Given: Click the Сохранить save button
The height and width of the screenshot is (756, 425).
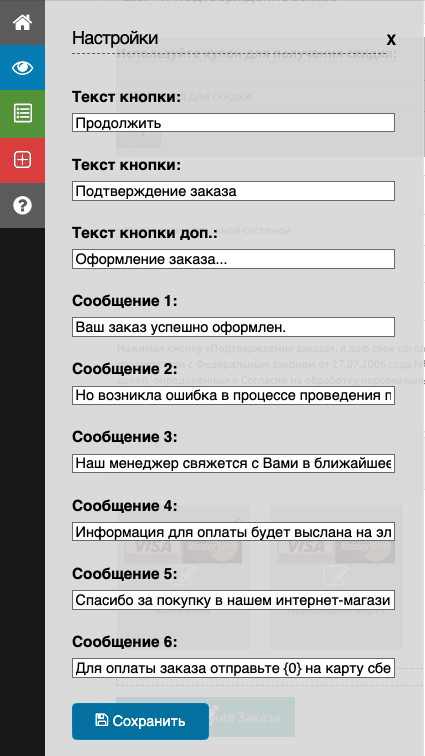Looking at the screenshot, I should [140, 721].
